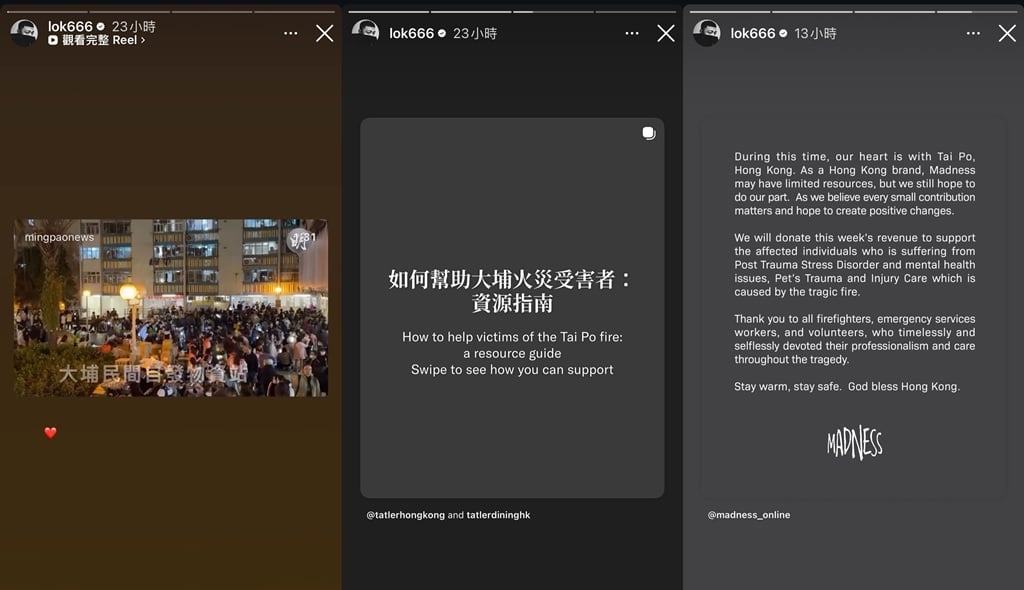
Task: Click the MADNESS logo signature on the third story
Action: point(857,443)
